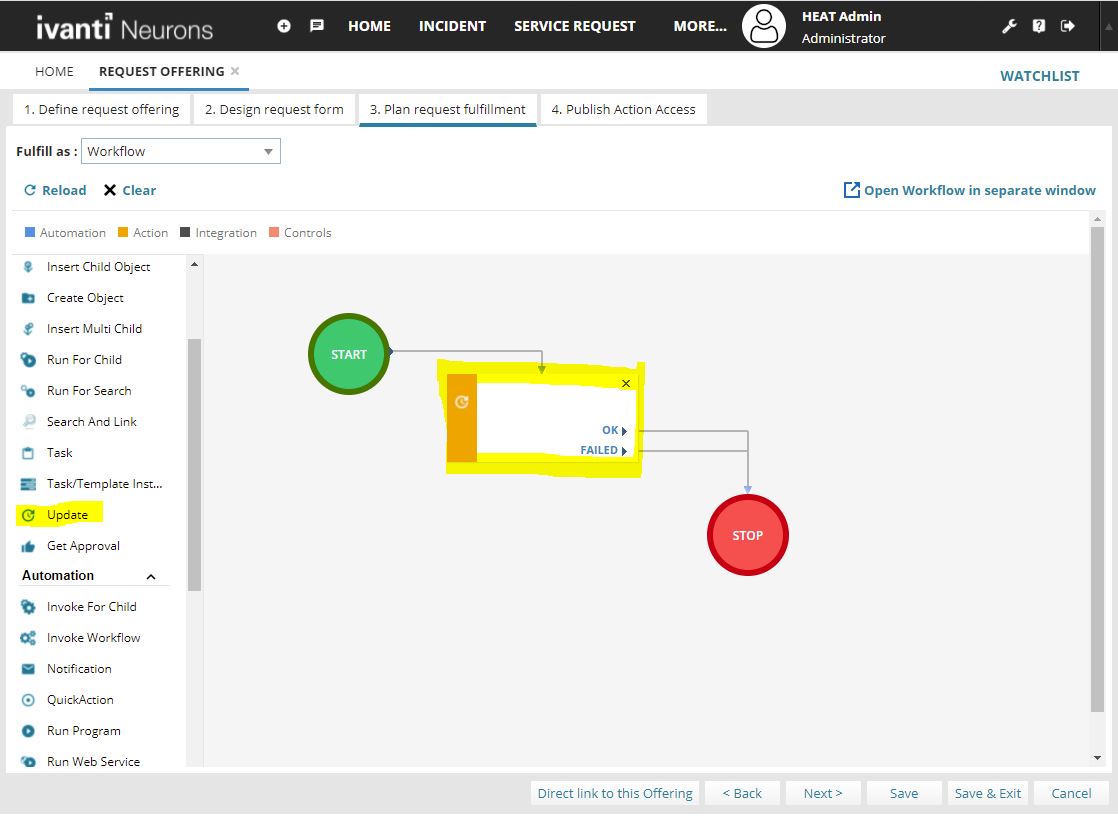The height and width of the screenshot is (840, 1118).
Task: Click Direct link to this Offering
Action: click(614, 793)
